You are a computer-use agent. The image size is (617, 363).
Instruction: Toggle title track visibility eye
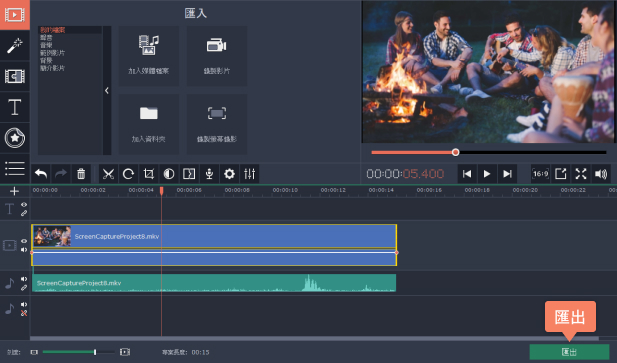24,205
